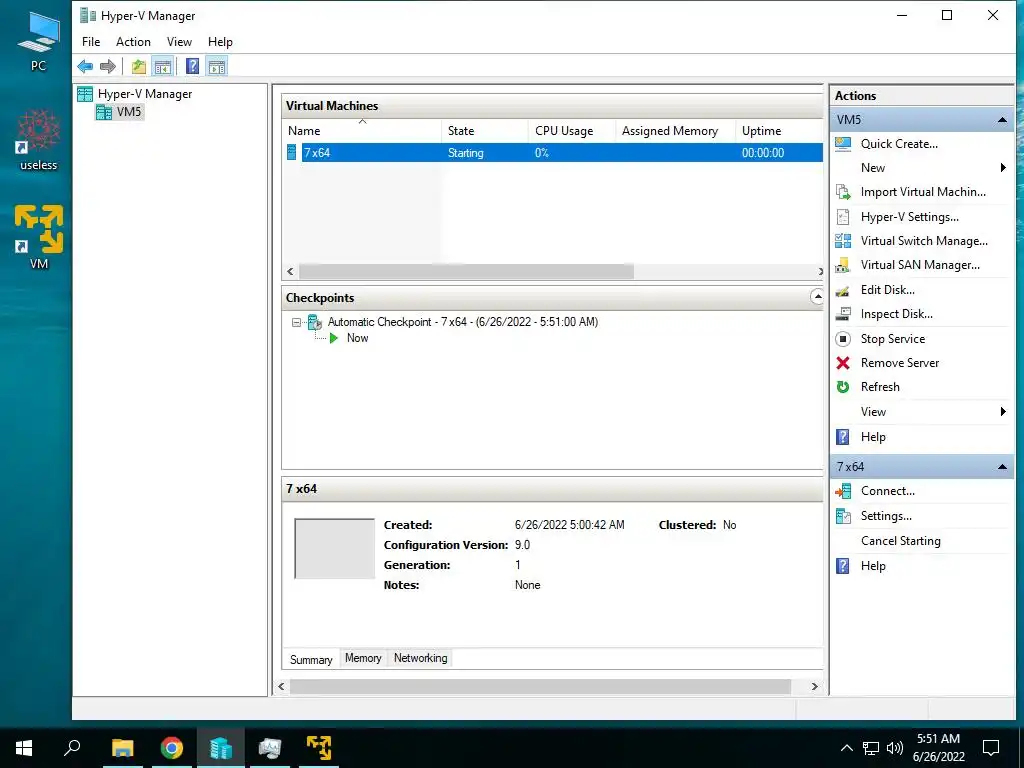Sort by the CPU Usage column header
The image size is (1024, 768).
point(571,131)
